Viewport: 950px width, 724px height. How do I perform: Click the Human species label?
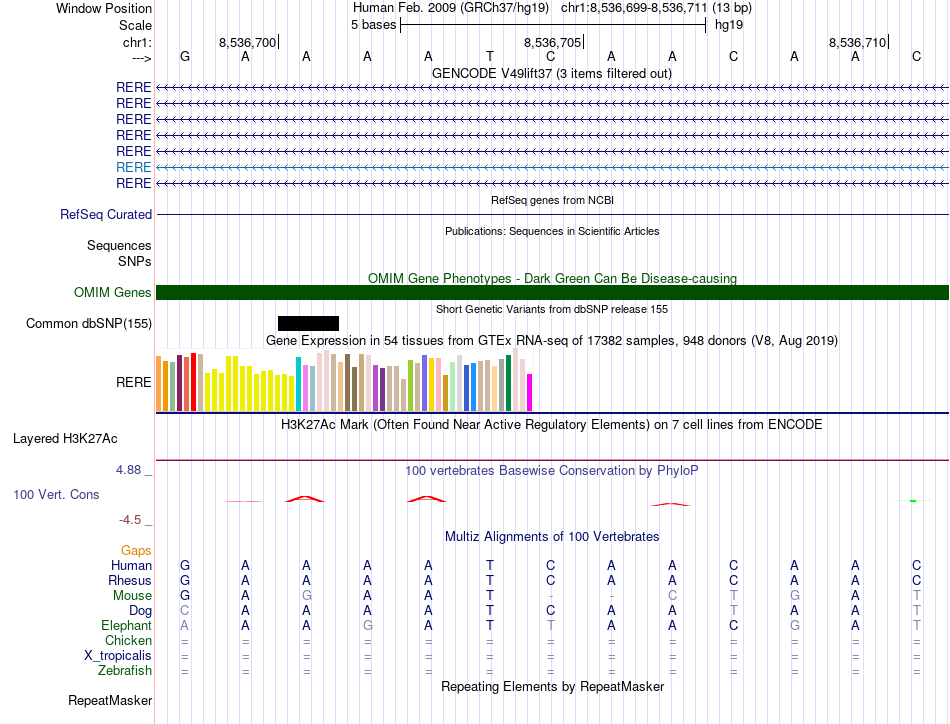pyautogui.click(x=131, y=565)
